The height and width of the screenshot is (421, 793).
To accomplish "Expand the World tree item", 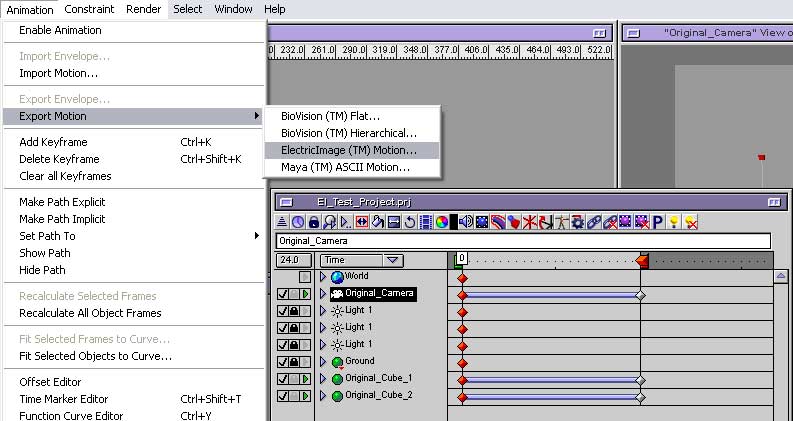I will tap(323, 277).
